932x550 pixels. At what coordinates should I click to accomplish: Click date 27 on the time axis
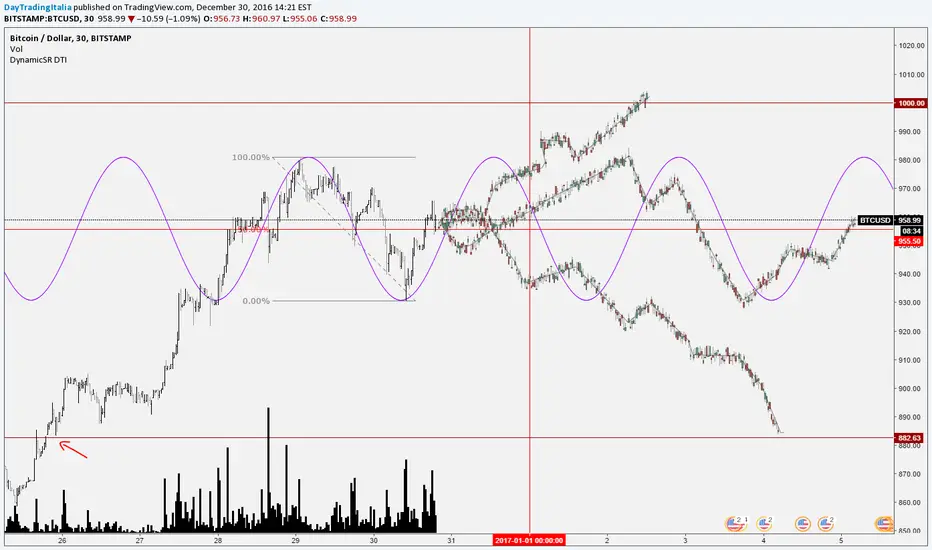140,540
